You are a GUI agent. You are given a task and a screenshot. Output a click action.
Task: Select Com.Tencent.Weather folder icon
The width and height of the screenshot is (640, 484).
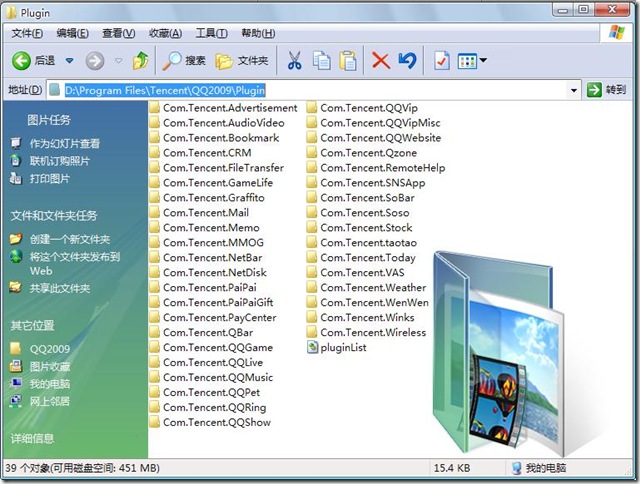[x=312, y=288]
